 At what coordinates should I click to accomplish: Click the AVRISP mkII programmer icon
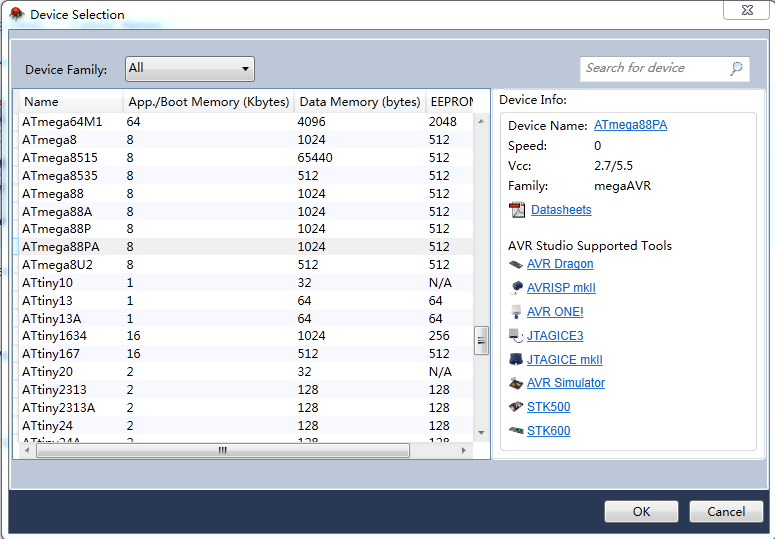516,288
